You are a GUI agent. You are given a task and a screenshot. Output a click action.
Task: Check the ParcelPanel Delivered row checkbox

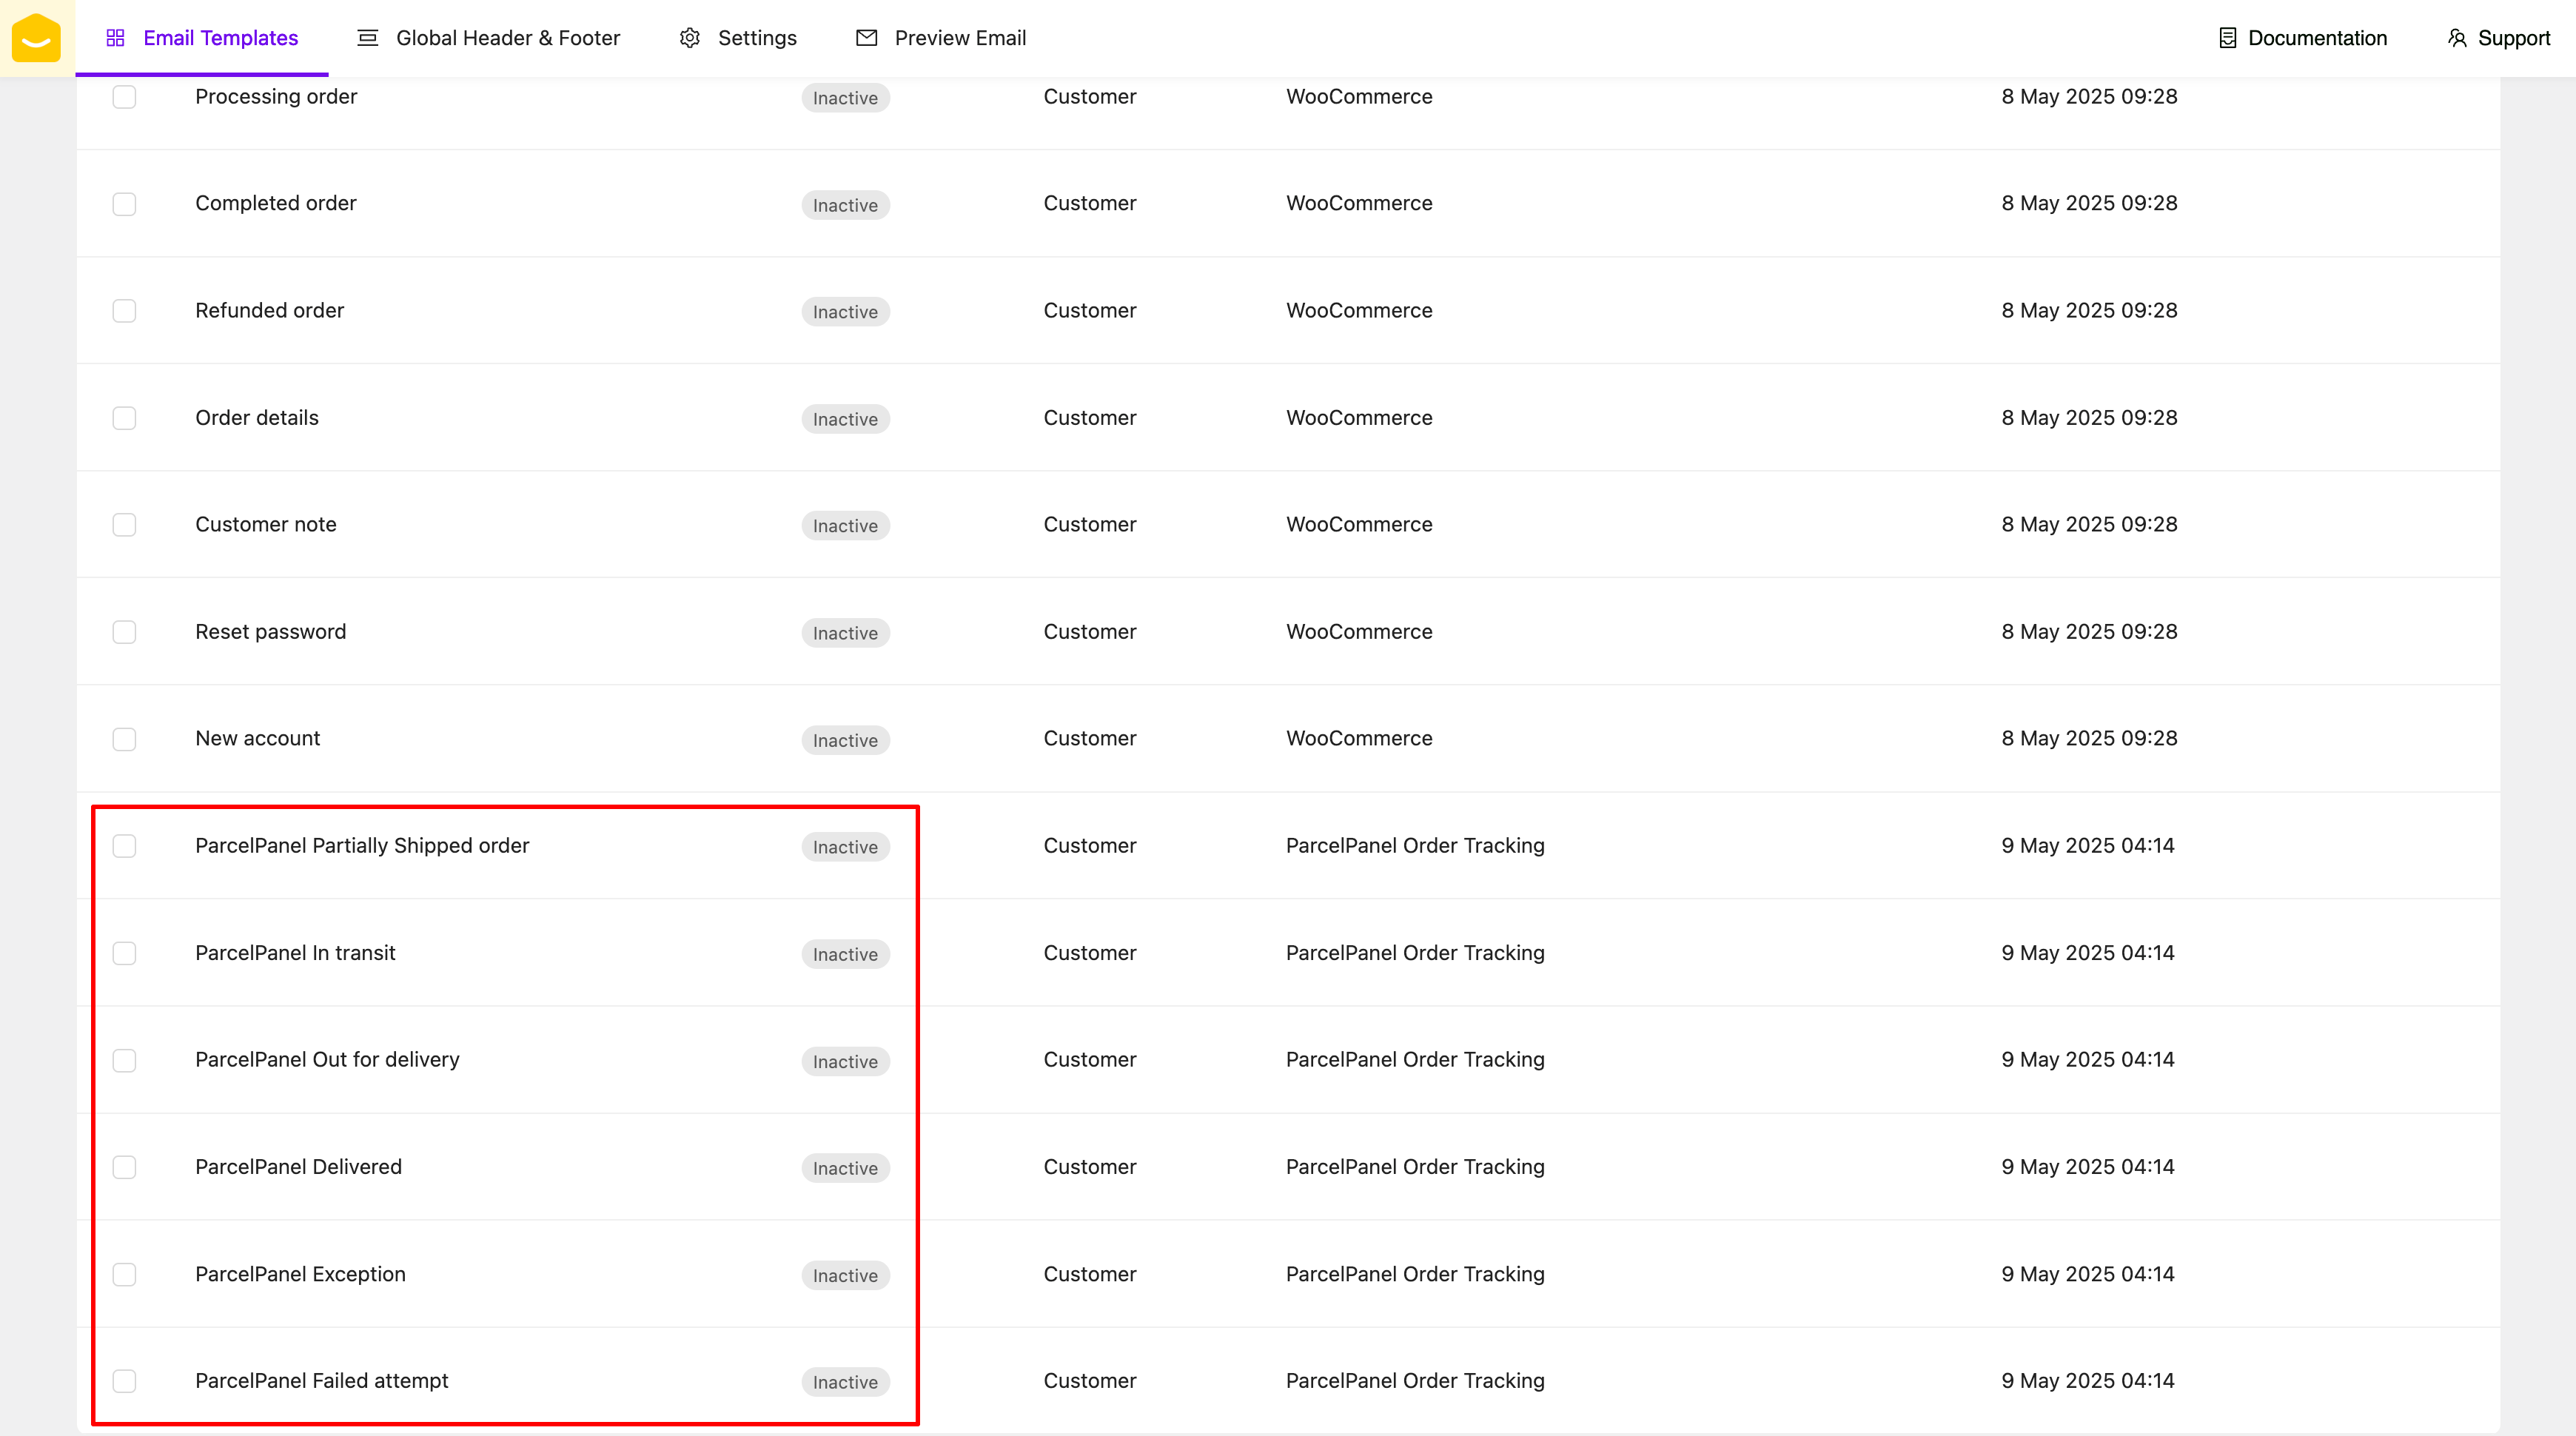click(x=124, y=1167)
